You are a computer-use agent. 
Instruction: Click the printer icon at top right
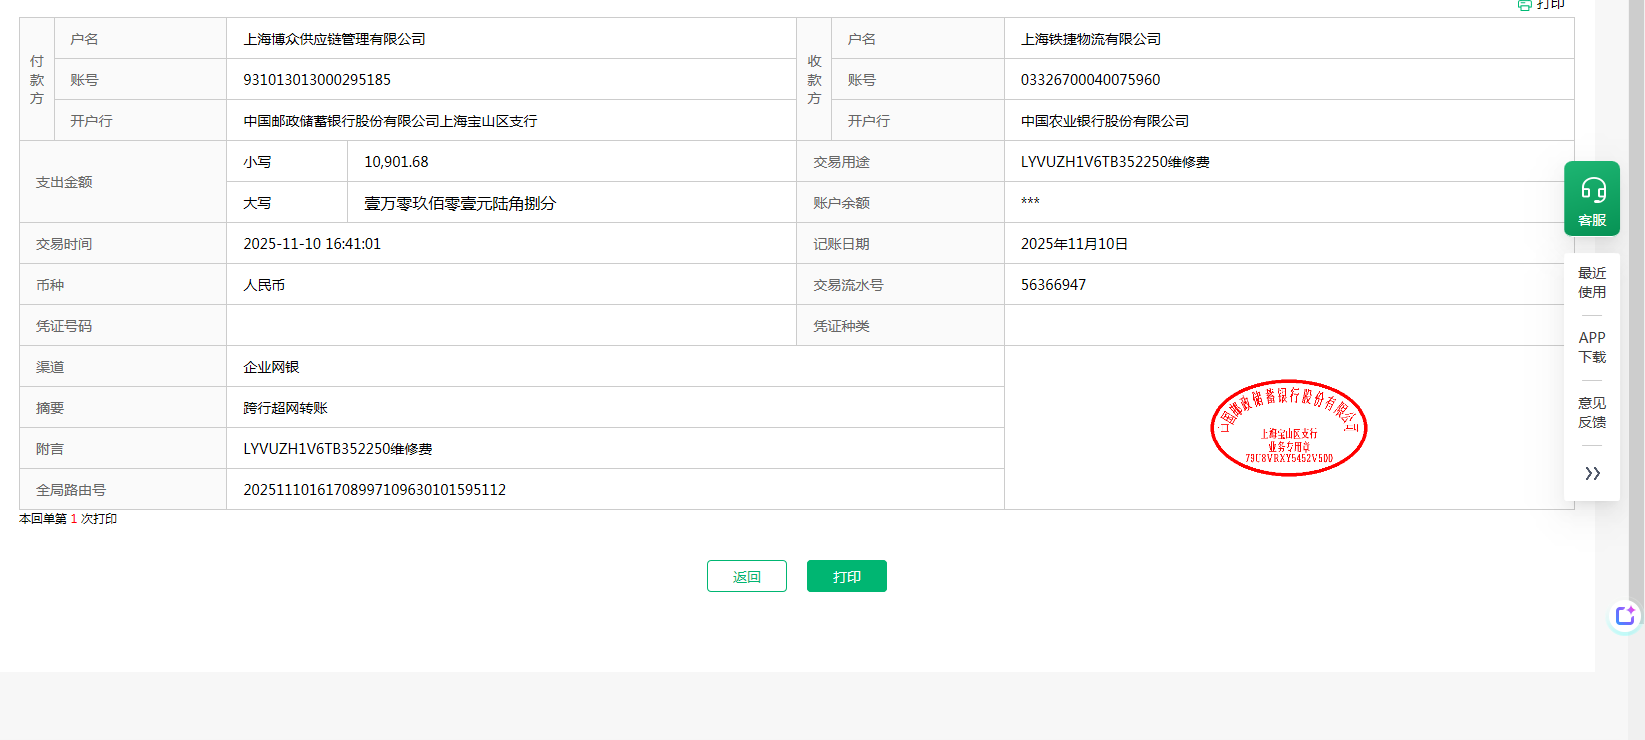coord(1524,5)
